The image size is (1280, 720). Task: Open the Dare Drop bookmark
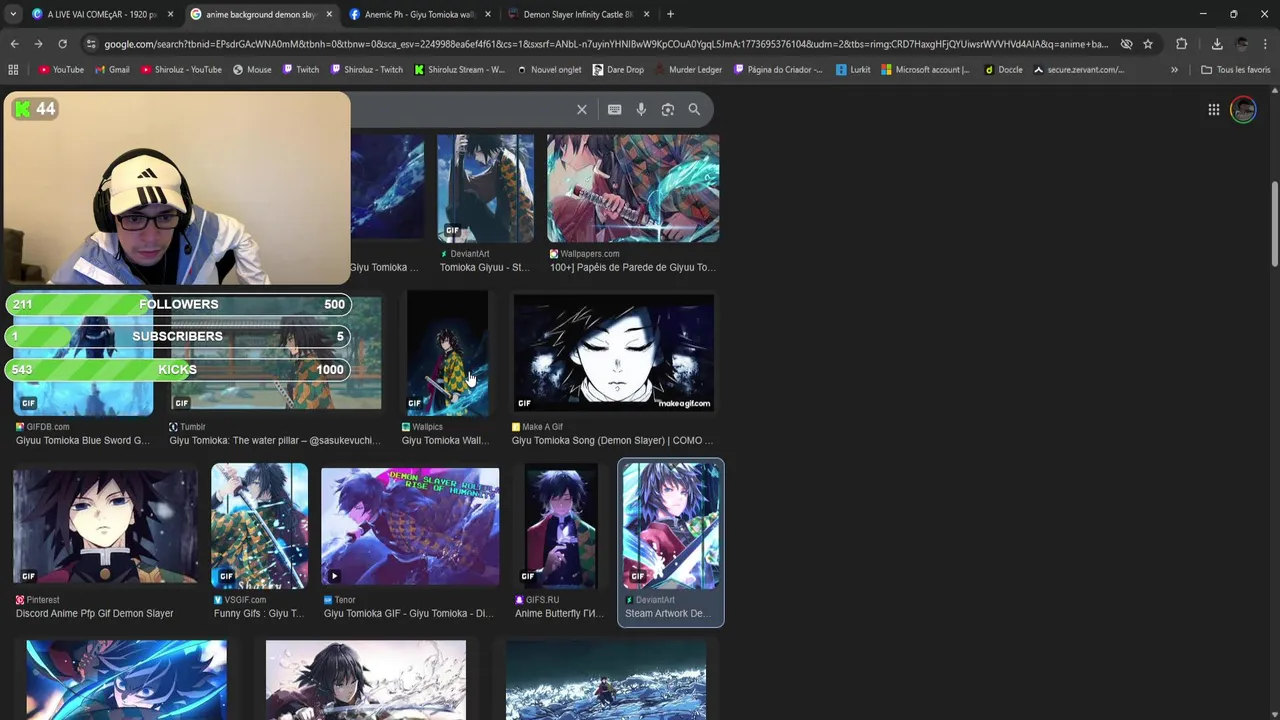coord(619,70)
